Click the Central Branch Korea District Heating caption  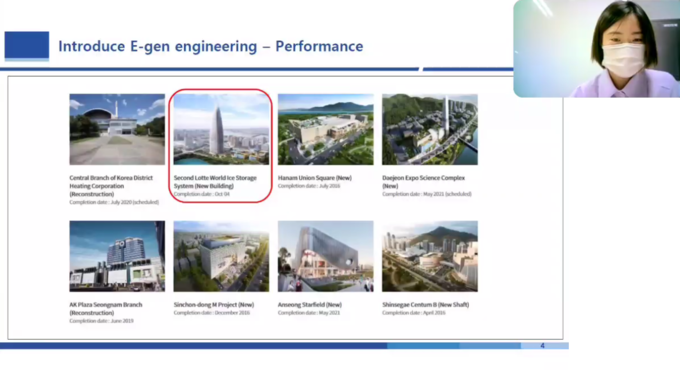tap(111, 186)
